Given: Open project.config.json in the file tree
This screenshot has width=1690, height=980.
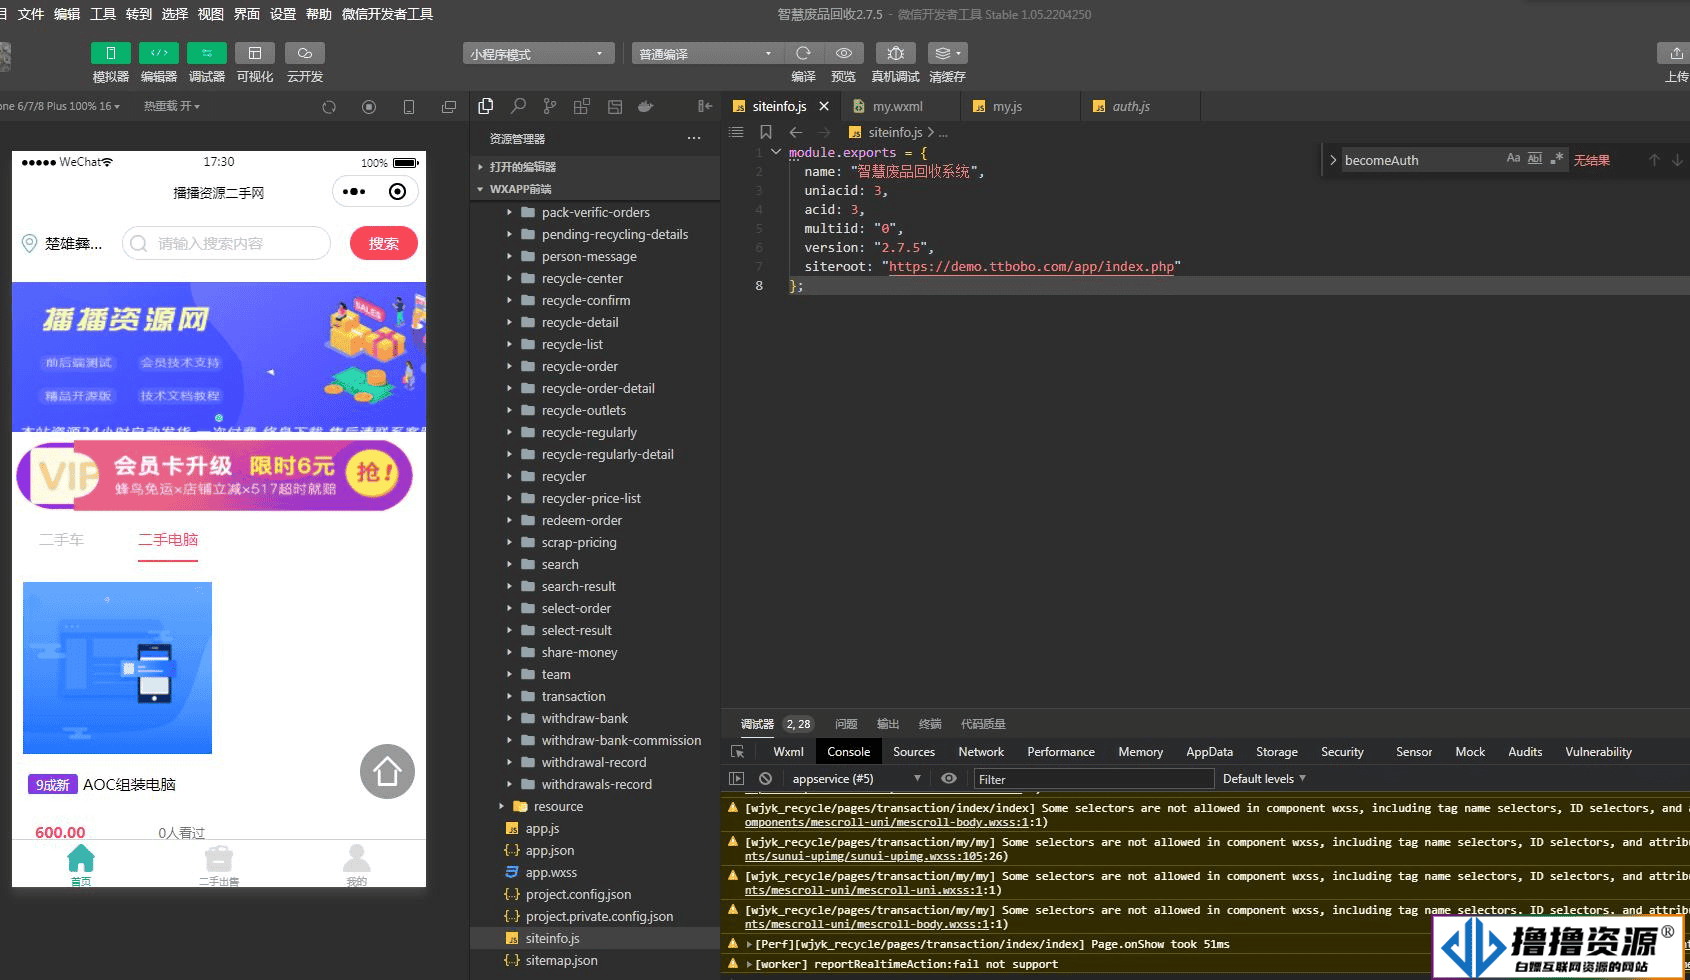Looking at the screenshot, I should coord(595,894).
